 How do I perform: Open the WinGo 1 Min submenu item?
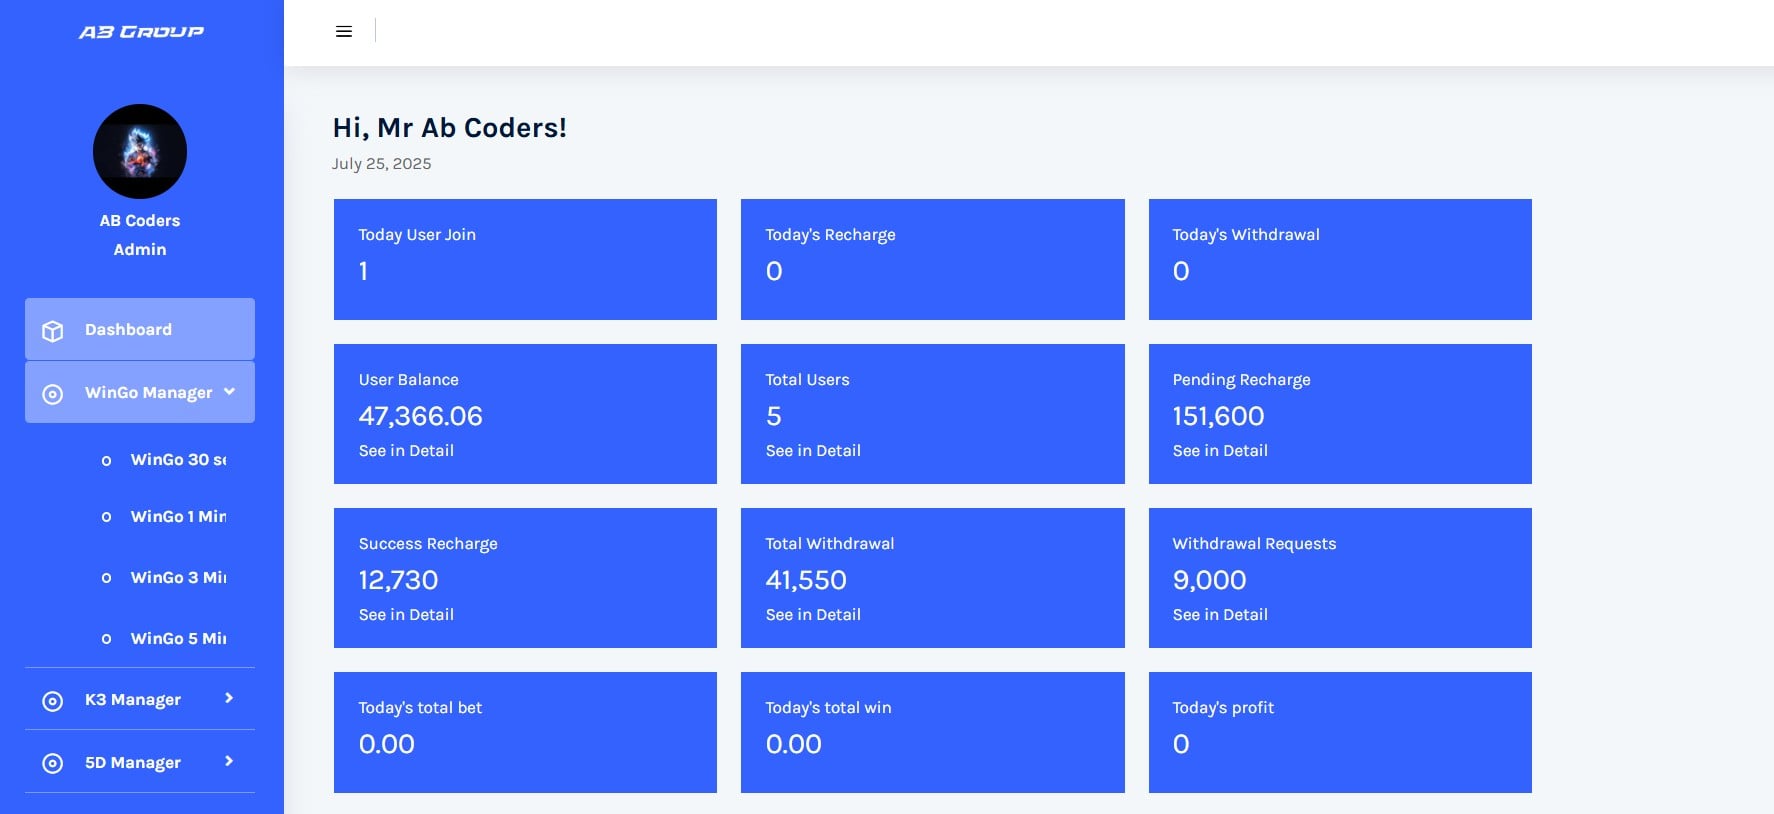pyautogui.click(x=178, y=517)
